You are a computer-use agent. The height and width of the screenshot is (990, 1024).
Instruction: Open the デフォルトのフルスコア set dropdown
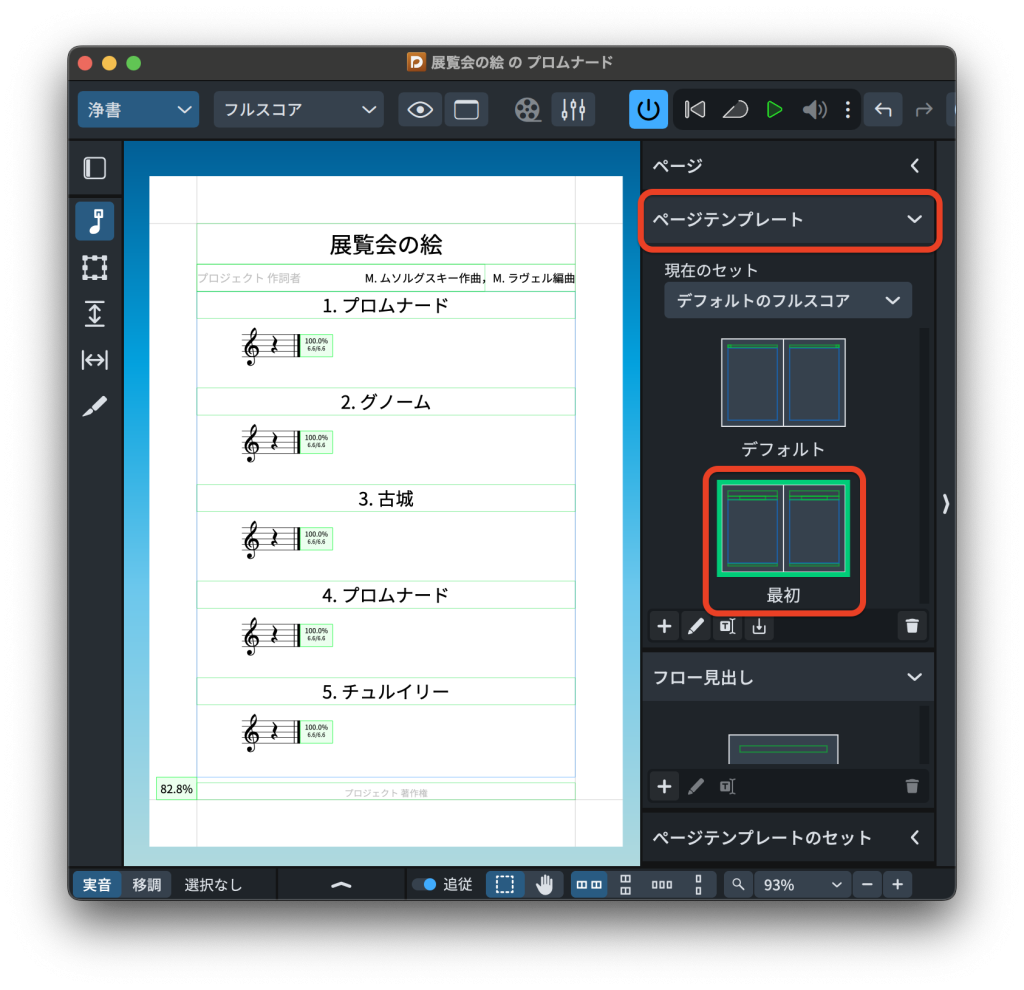pyautogui.click(x=787, y=300)
